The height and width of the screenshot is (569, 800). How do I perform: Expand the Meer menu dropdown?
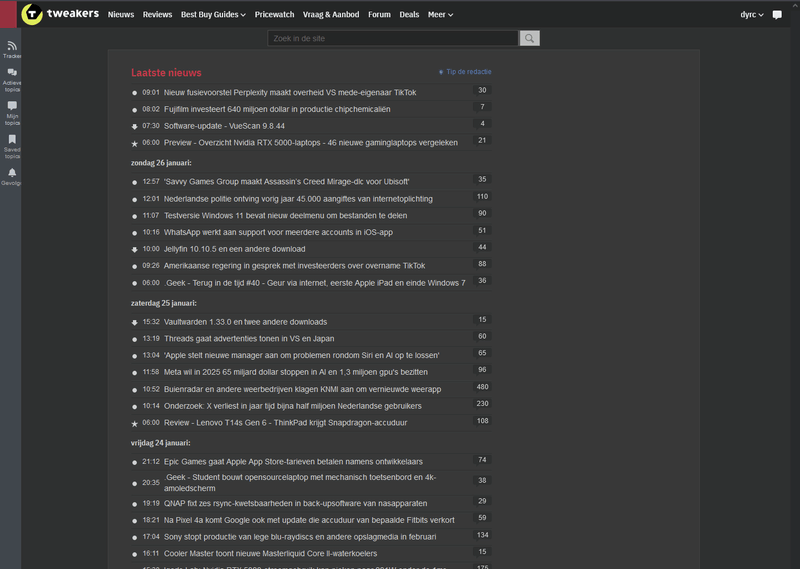tap(440, 15)
